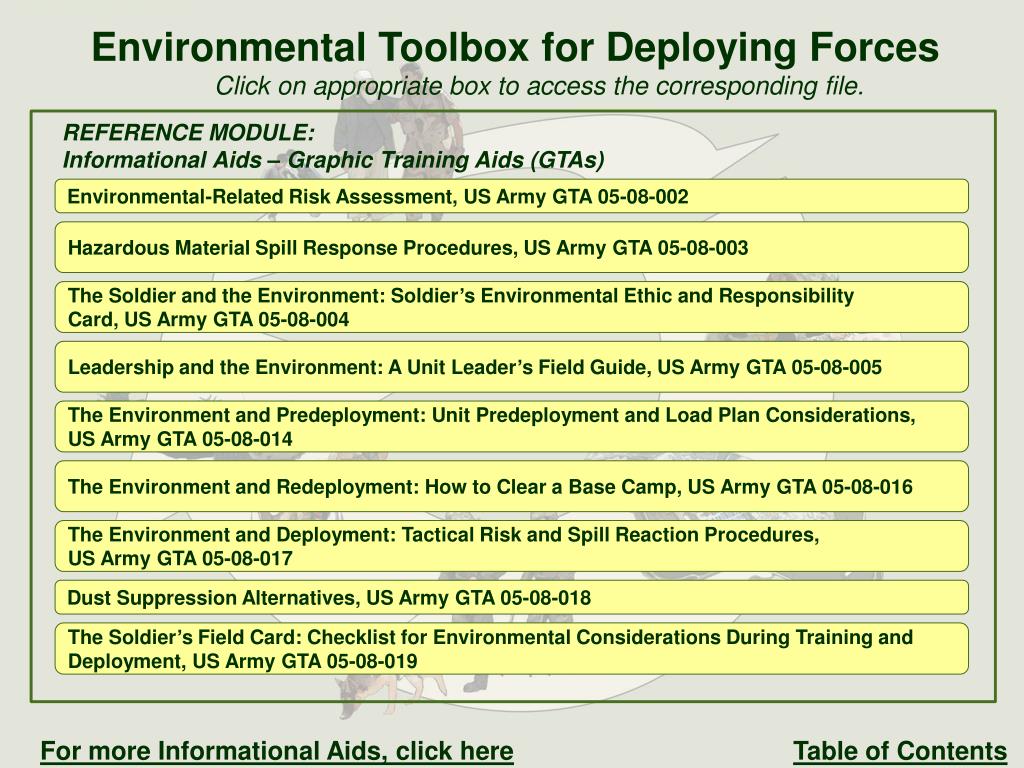This screenshot has height=768, width=1024.
Task: Open How to Clear a Base Camp
Action: click(x=511, y=487)
